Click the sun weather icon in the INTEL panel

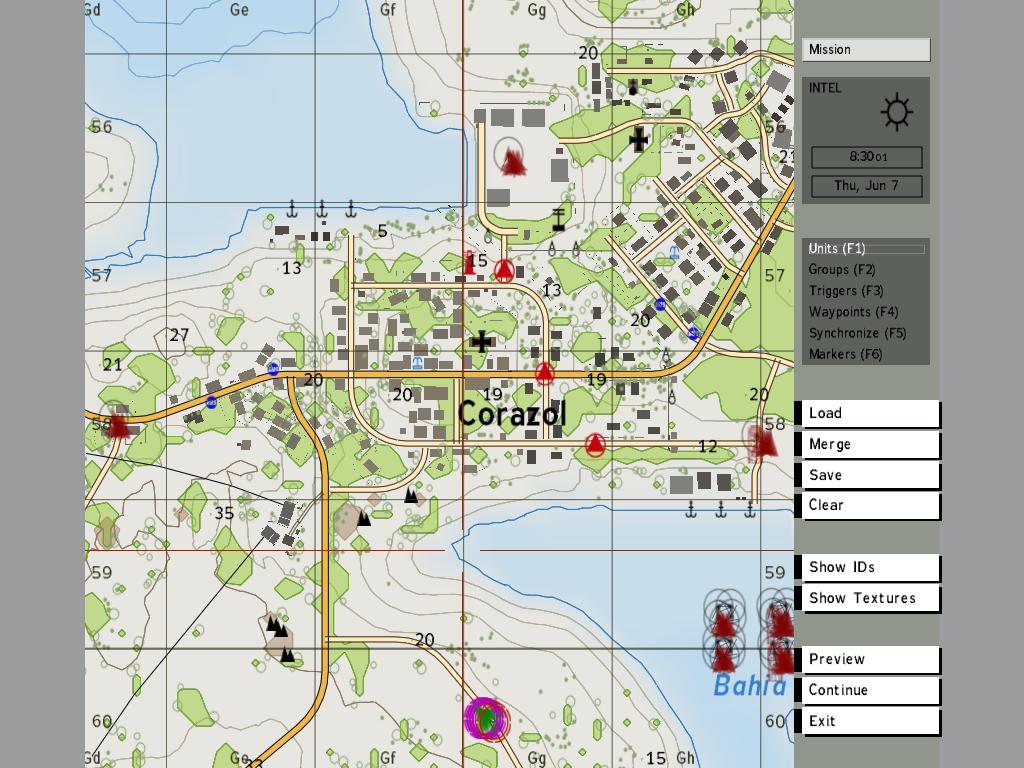click(x=897, y=112)
